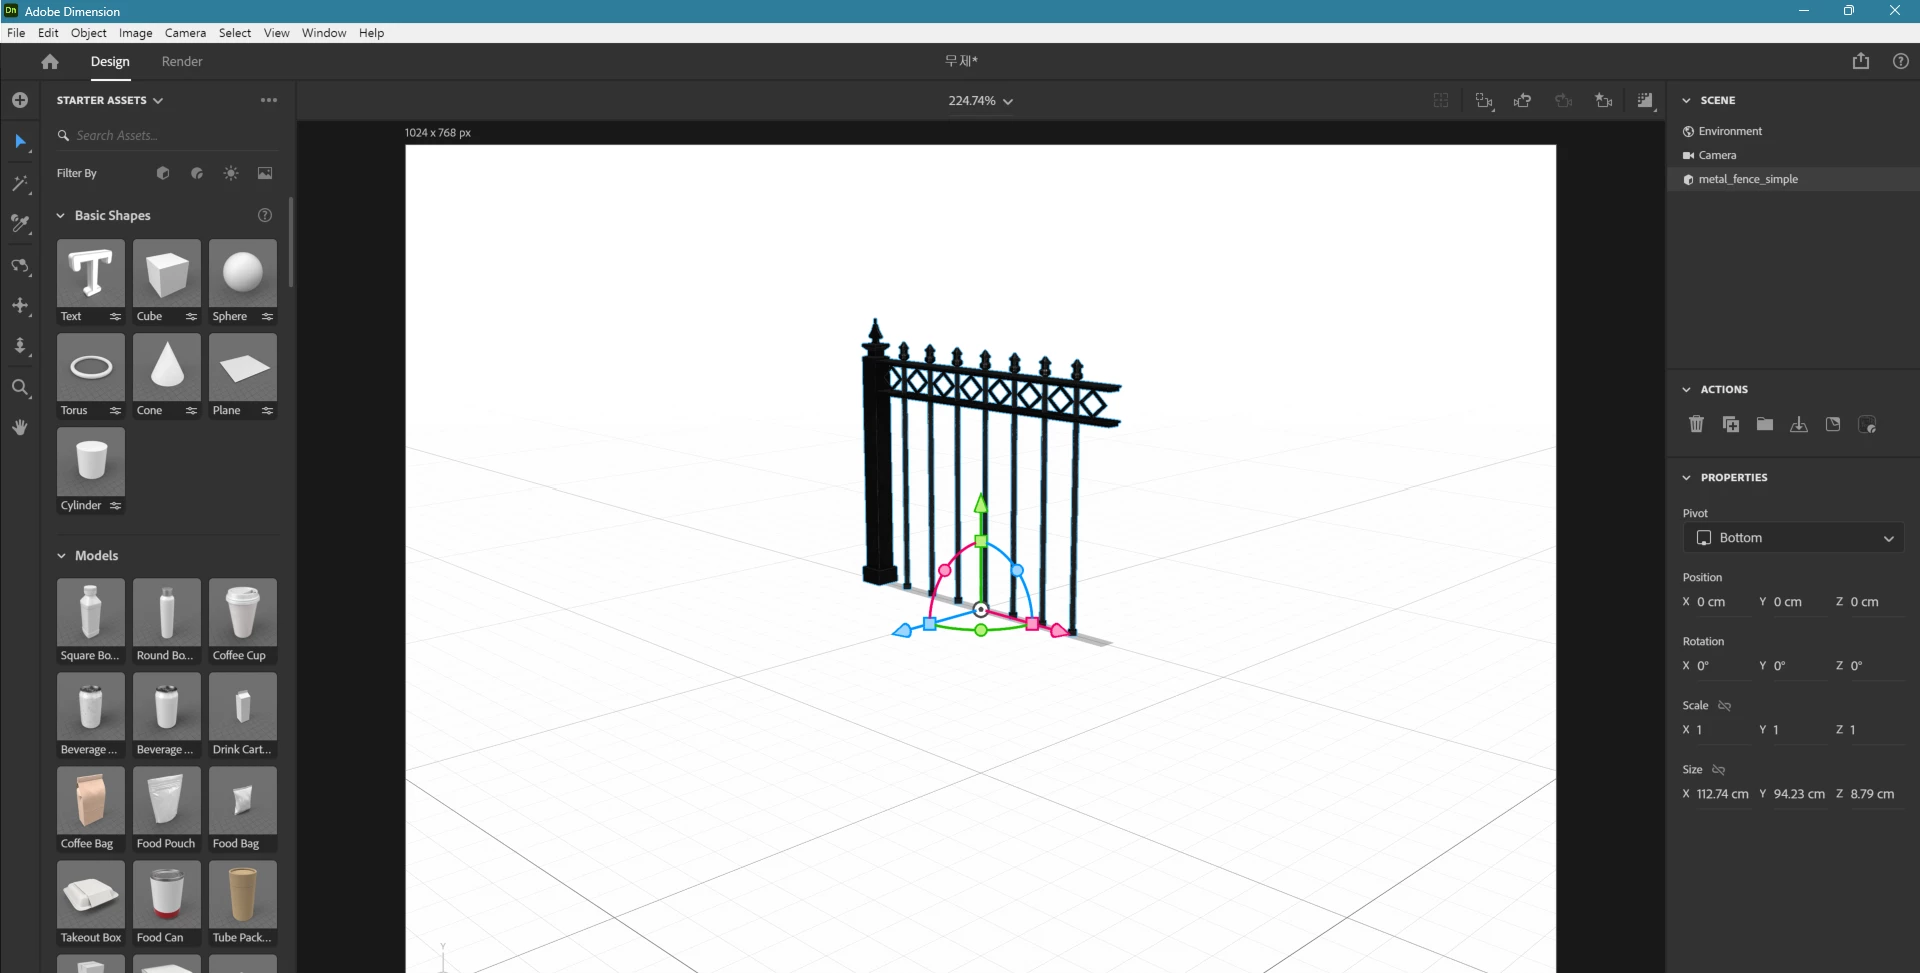
Task: Open the Object menu
Action: [89, 33]
